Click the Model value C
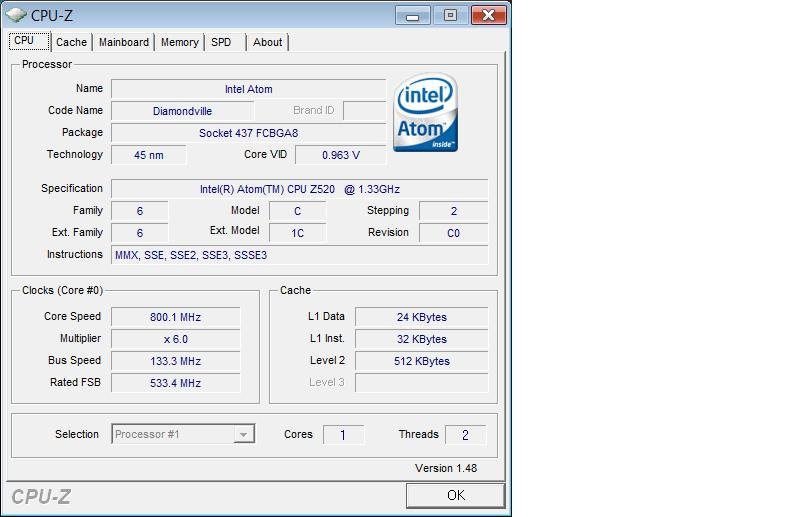The height and width of the screenshot is (517, 800). (x=297, y=211)
